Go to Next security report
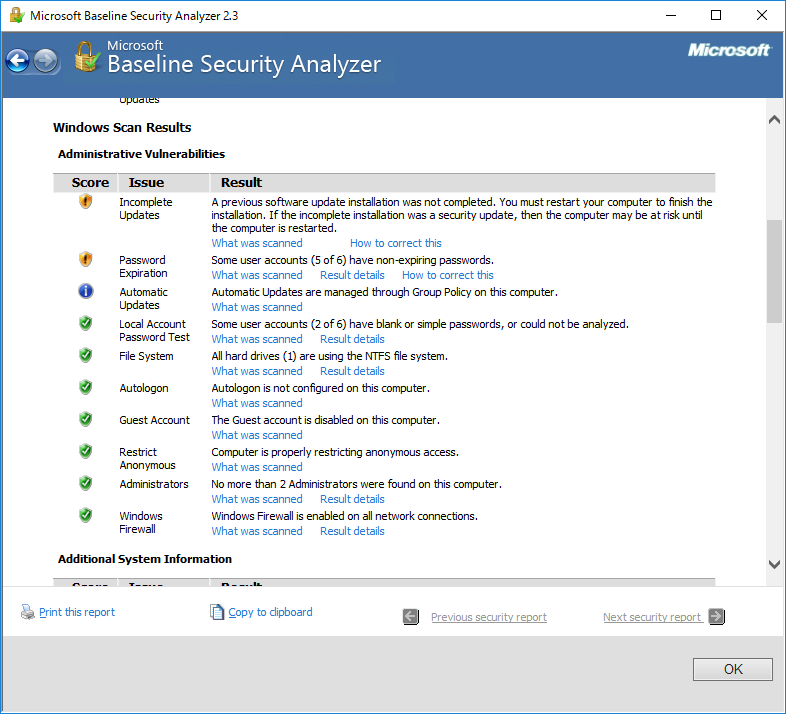 652,617
